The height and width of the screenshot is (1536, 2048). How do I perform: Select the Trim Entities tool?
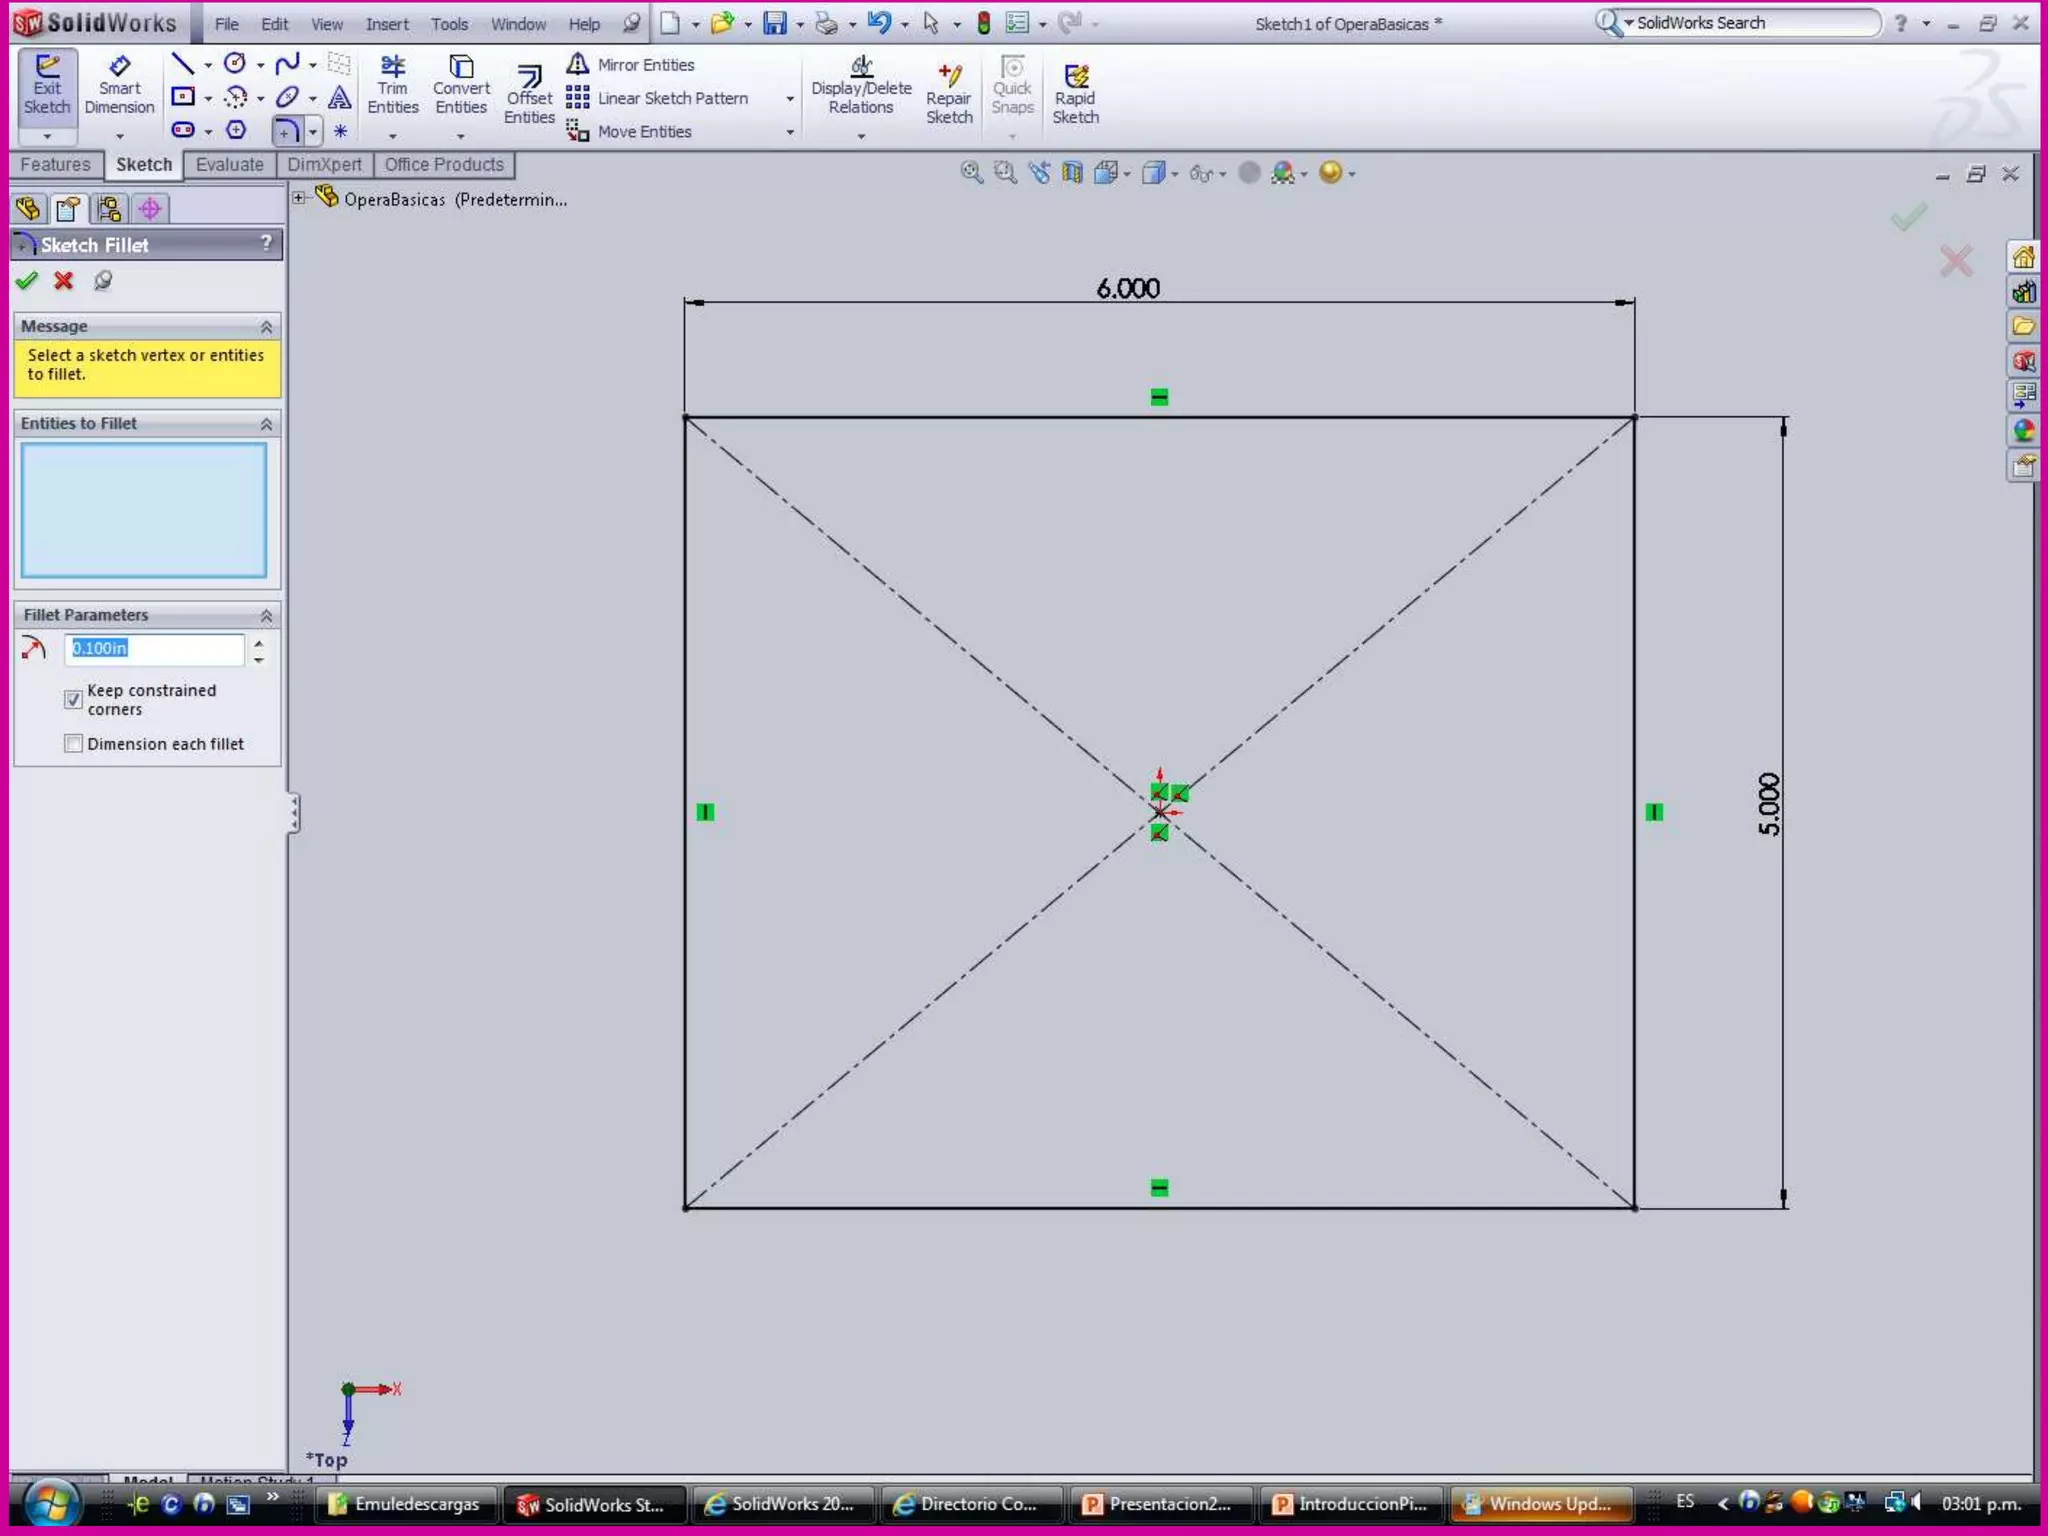click(392, 86)
